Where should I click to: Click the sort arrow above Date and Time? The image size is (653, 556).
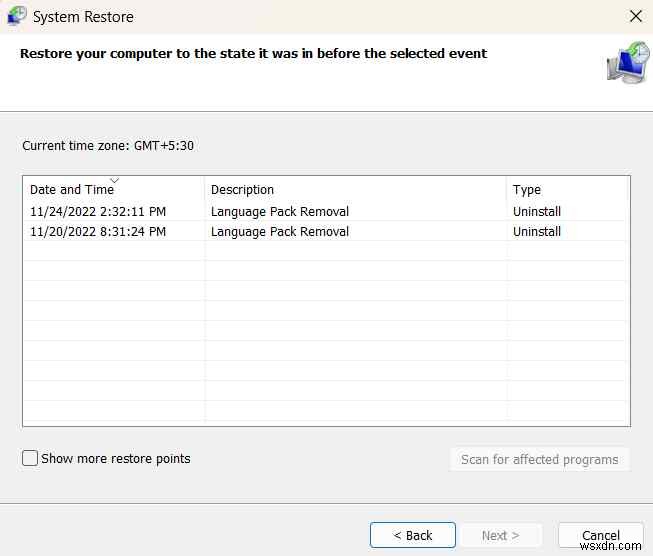tap(114, 180)
